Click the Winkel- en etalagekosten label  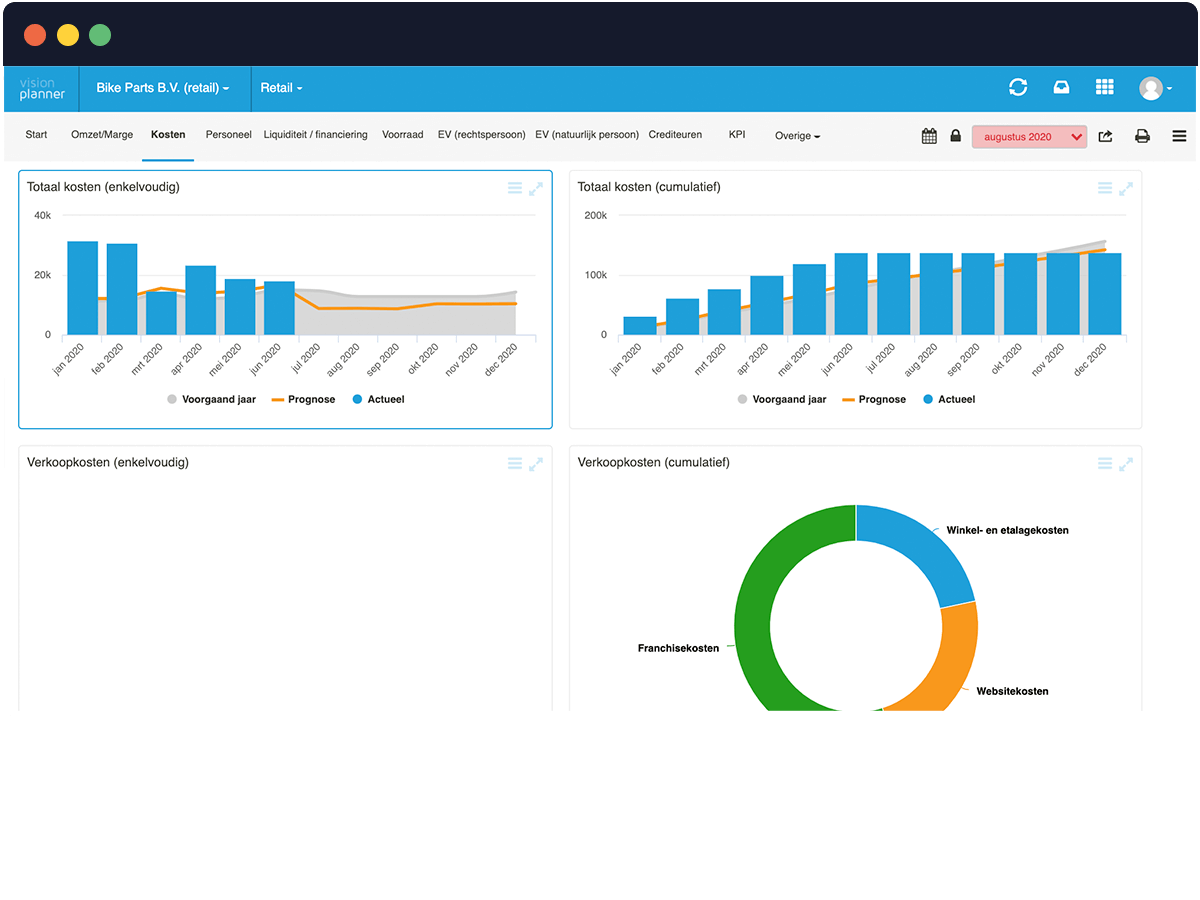(1006, 530)
